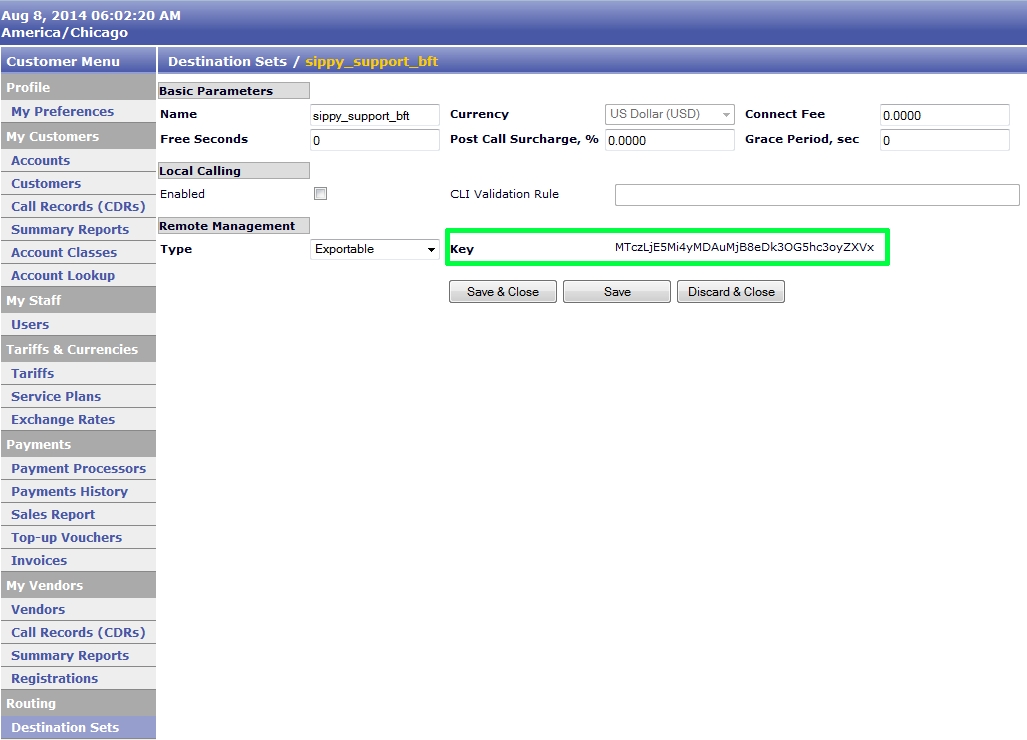
Task: Select My Preferences from the menu
Action: pyautogui.click(x=63, y=111)
